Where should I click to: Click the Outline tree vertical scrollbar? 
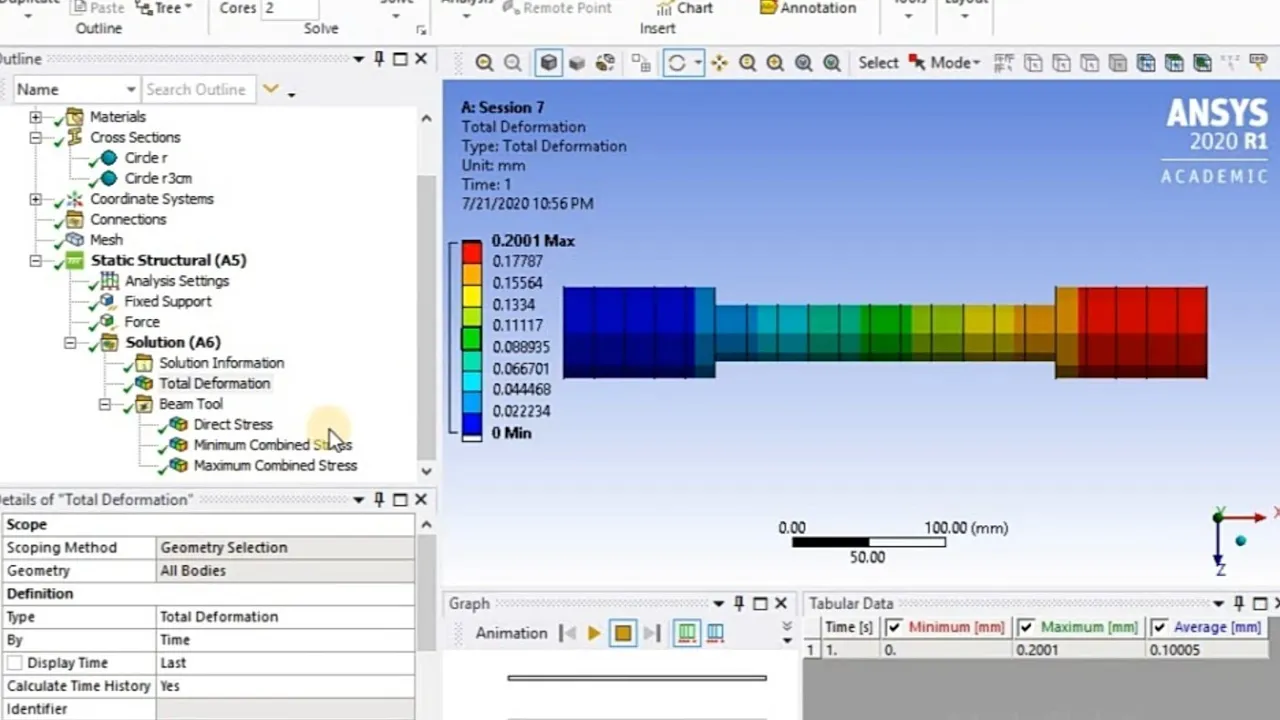point(426,315)
